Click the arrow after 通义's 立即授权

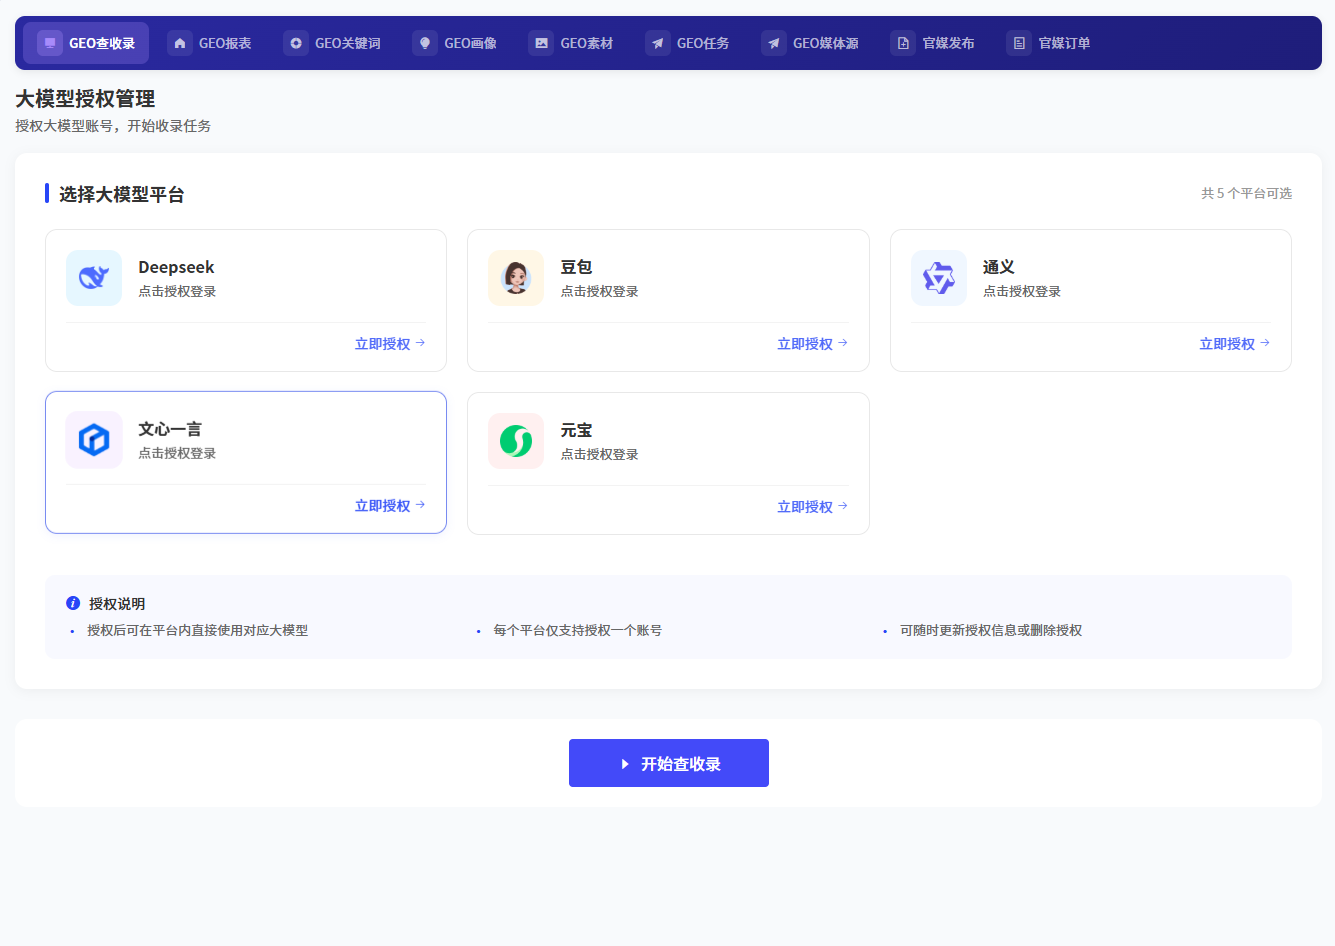pos(1265,343)
